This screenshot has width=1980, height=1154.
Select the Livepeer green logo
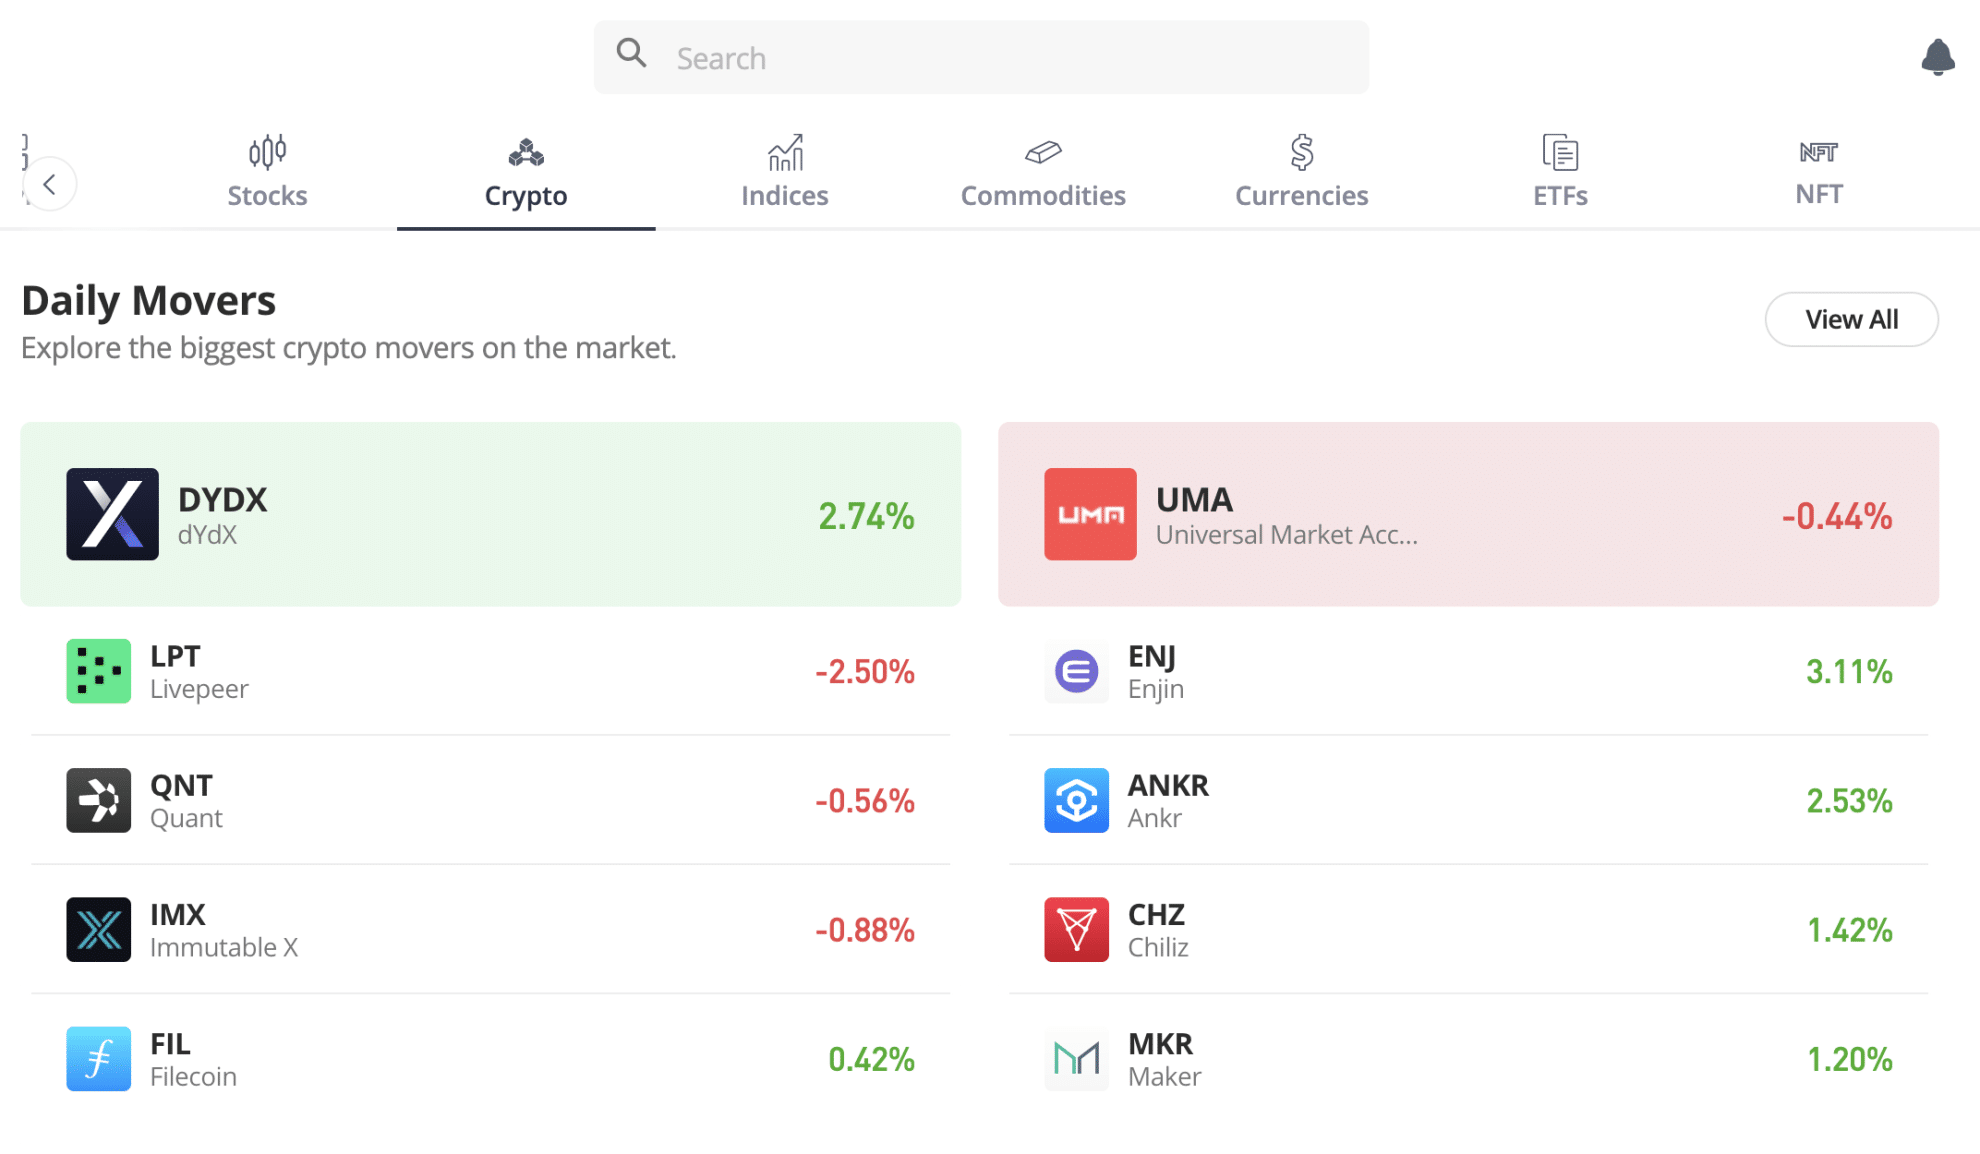[98, 671]
